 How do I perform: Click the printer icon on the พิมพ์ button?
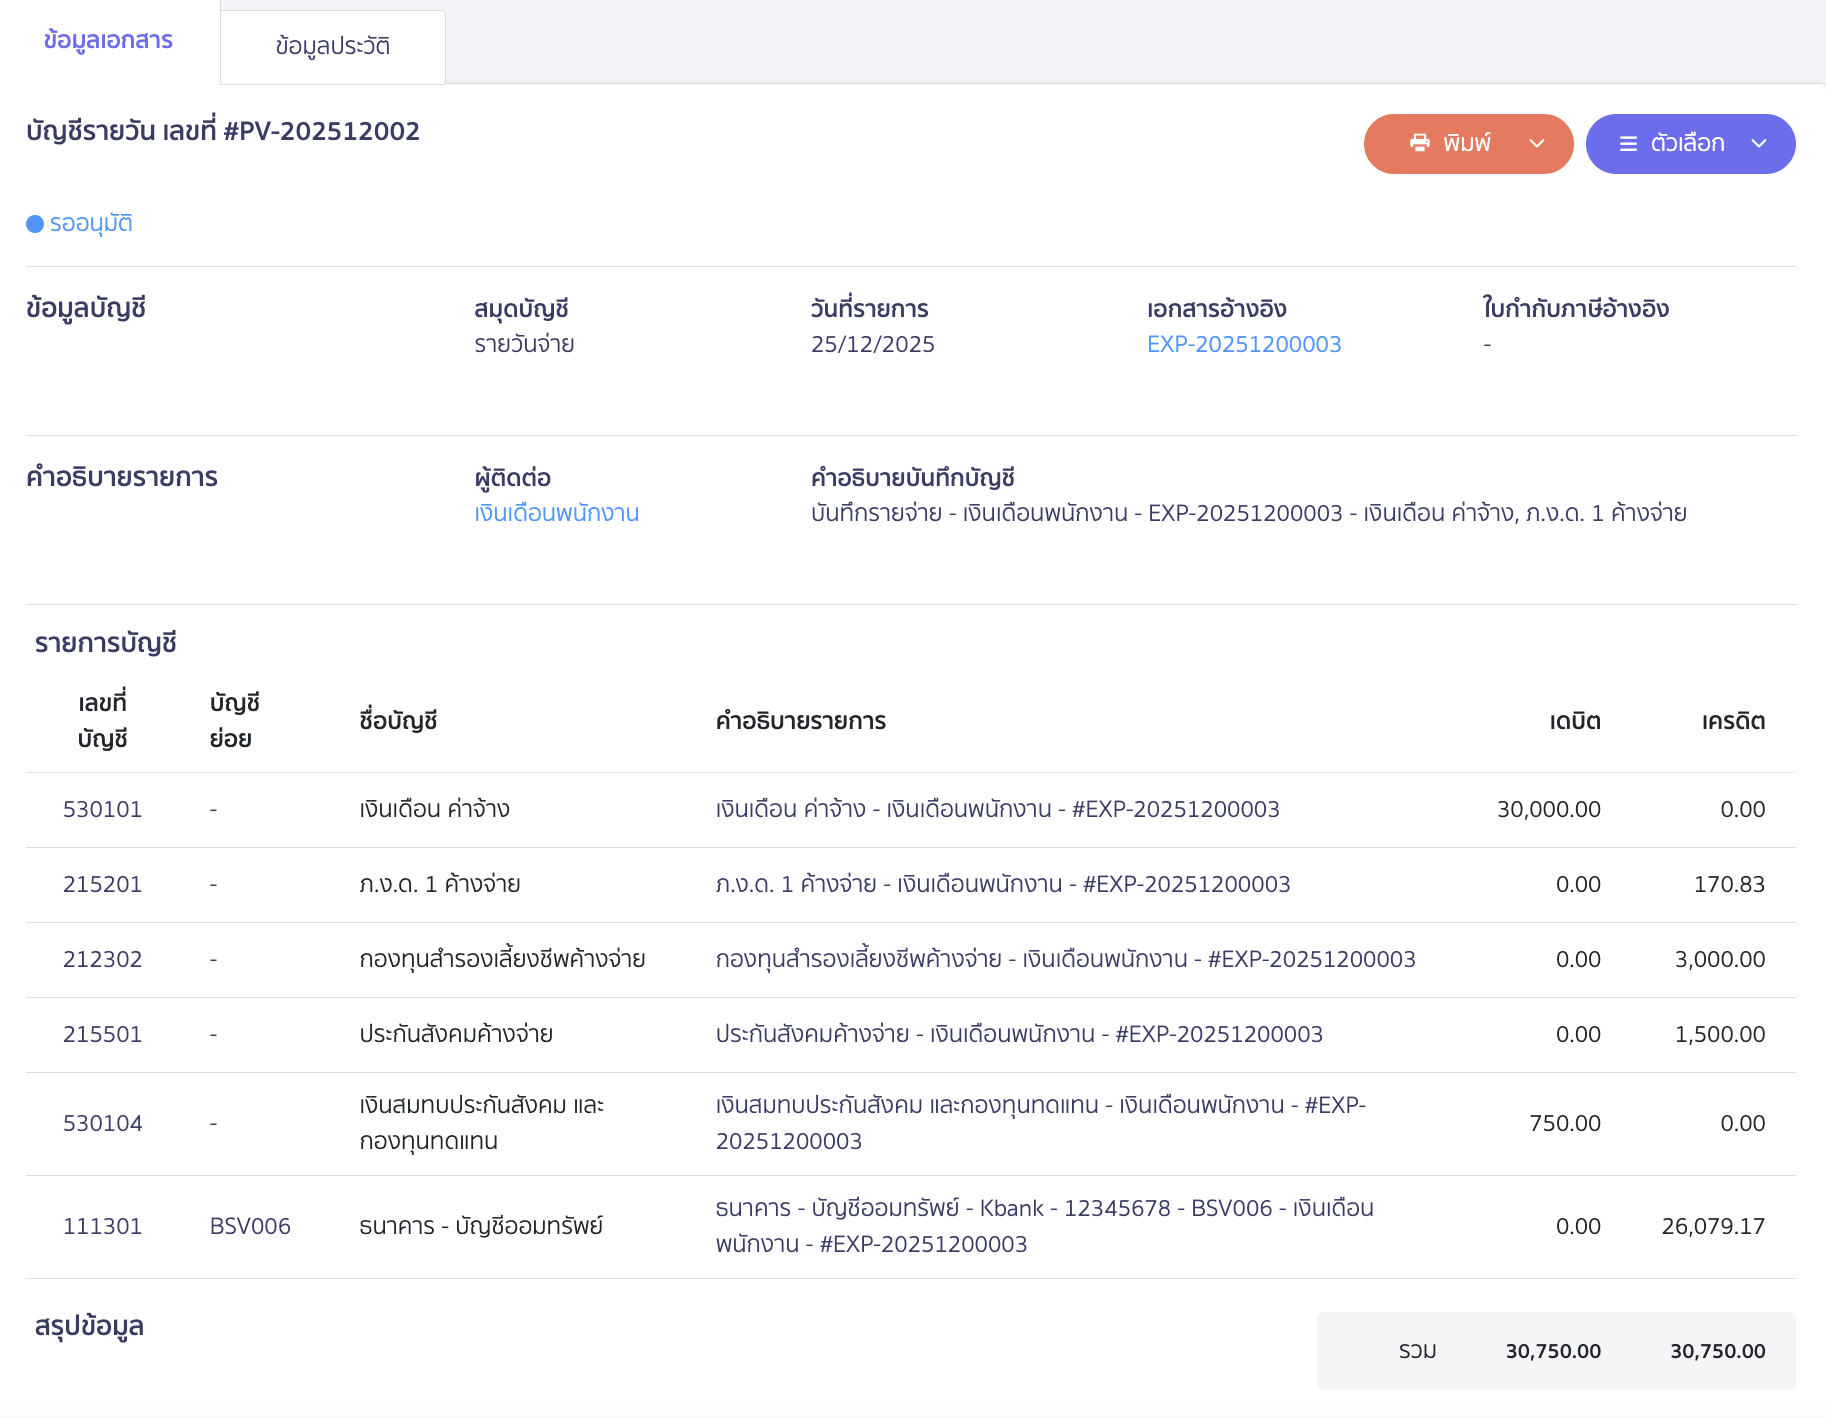click(1419, 143)
